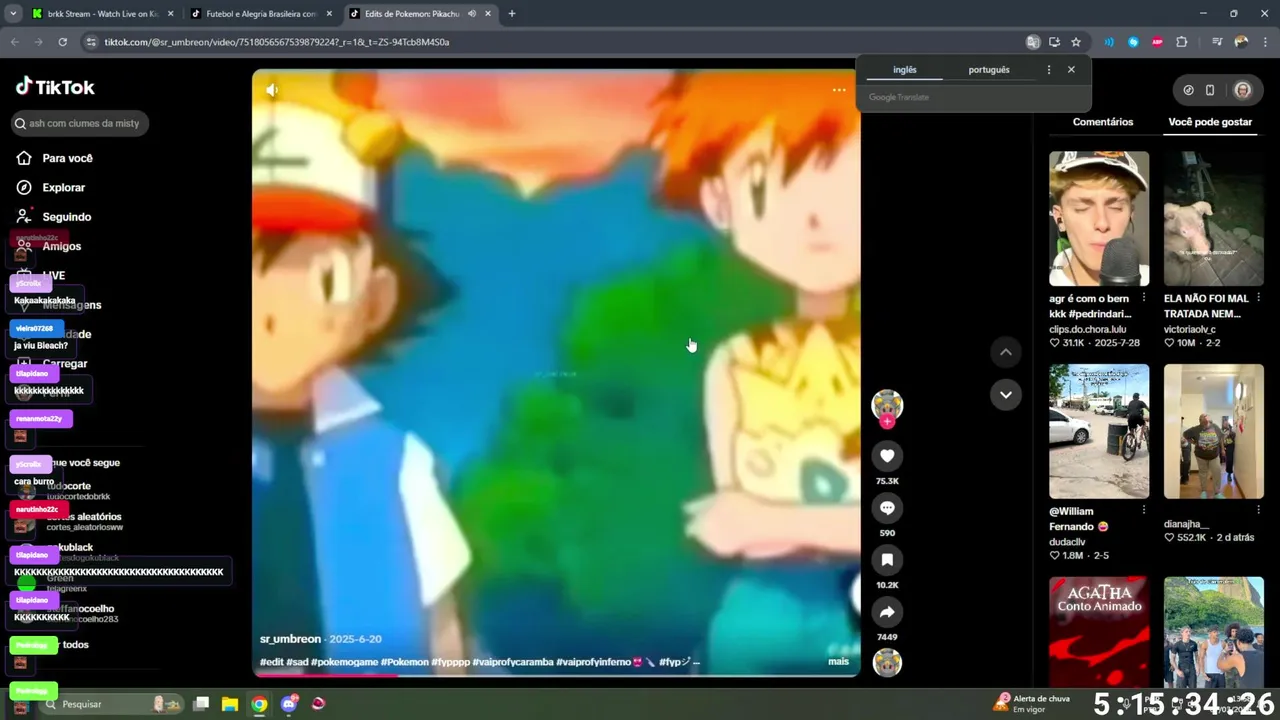The image size is (1280, 720).
Task: Open the video options three-dot menu
Action: pyautogui.click(x=839, y=90)
